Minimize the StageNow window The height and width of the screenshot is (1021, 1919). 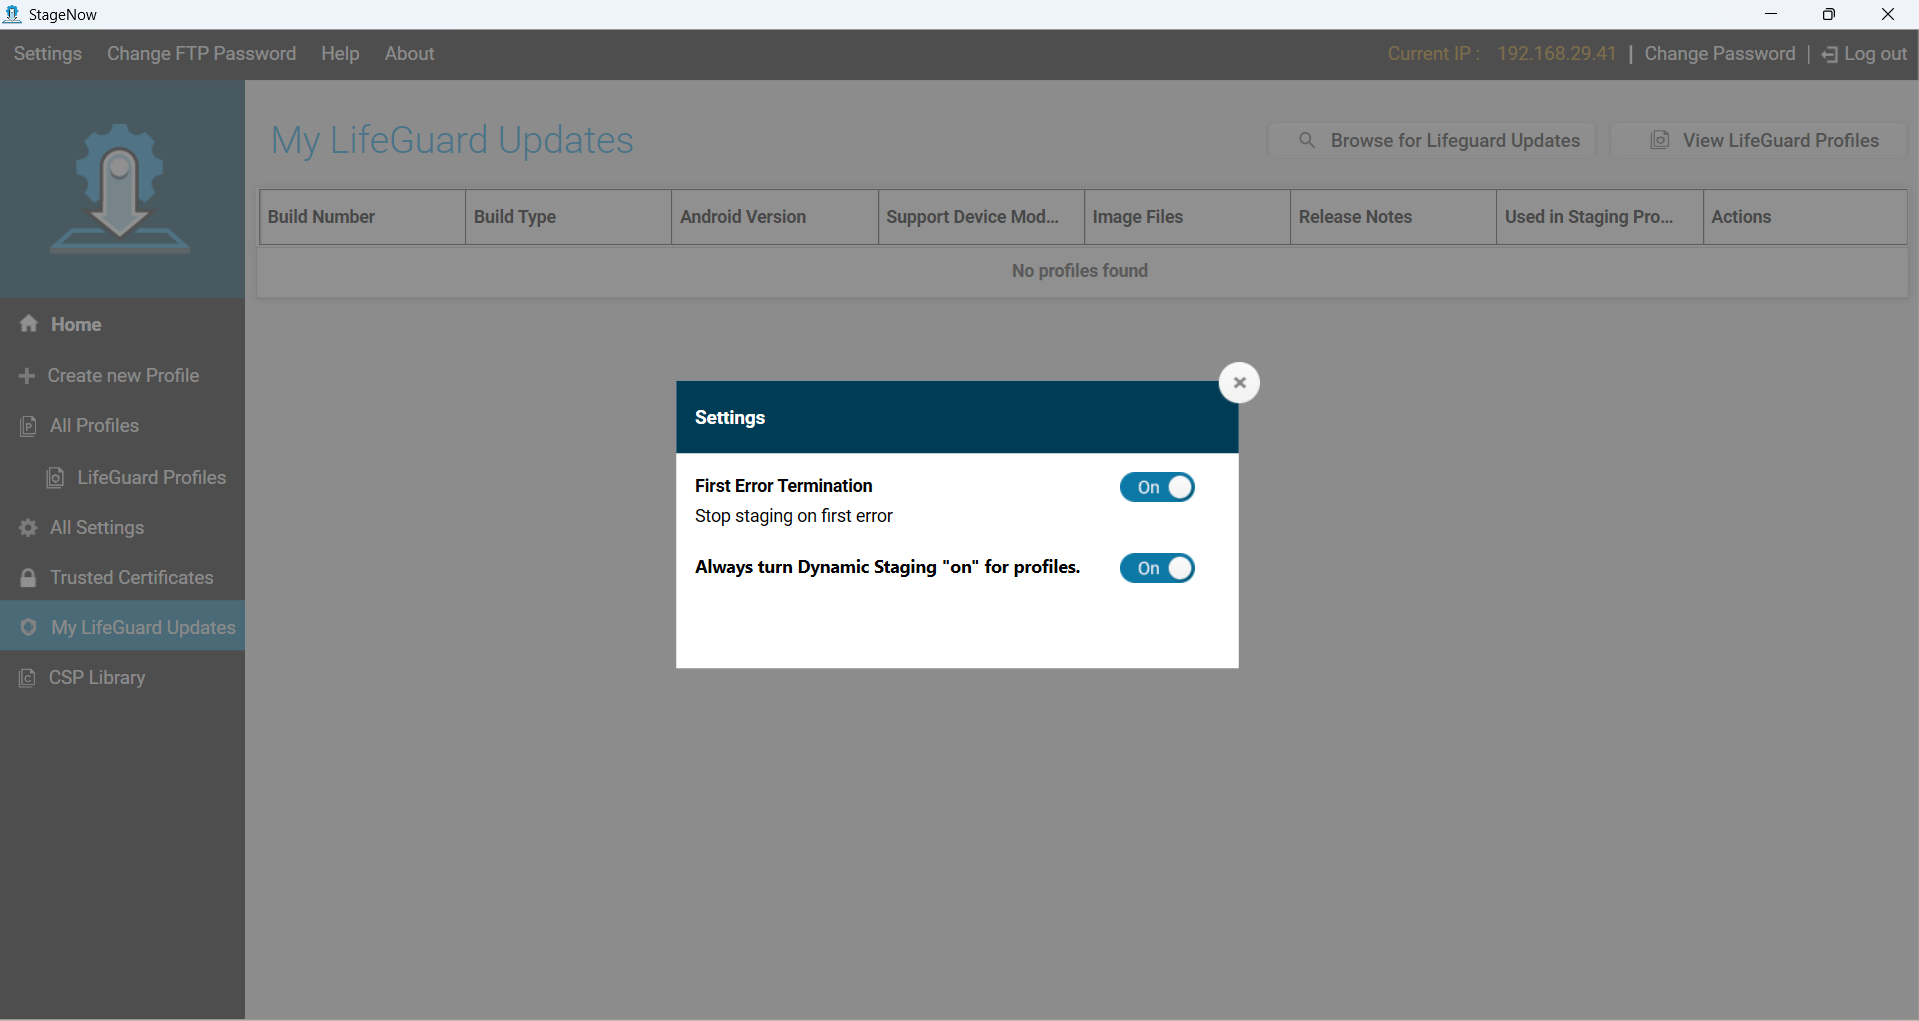click(1771, 14)
